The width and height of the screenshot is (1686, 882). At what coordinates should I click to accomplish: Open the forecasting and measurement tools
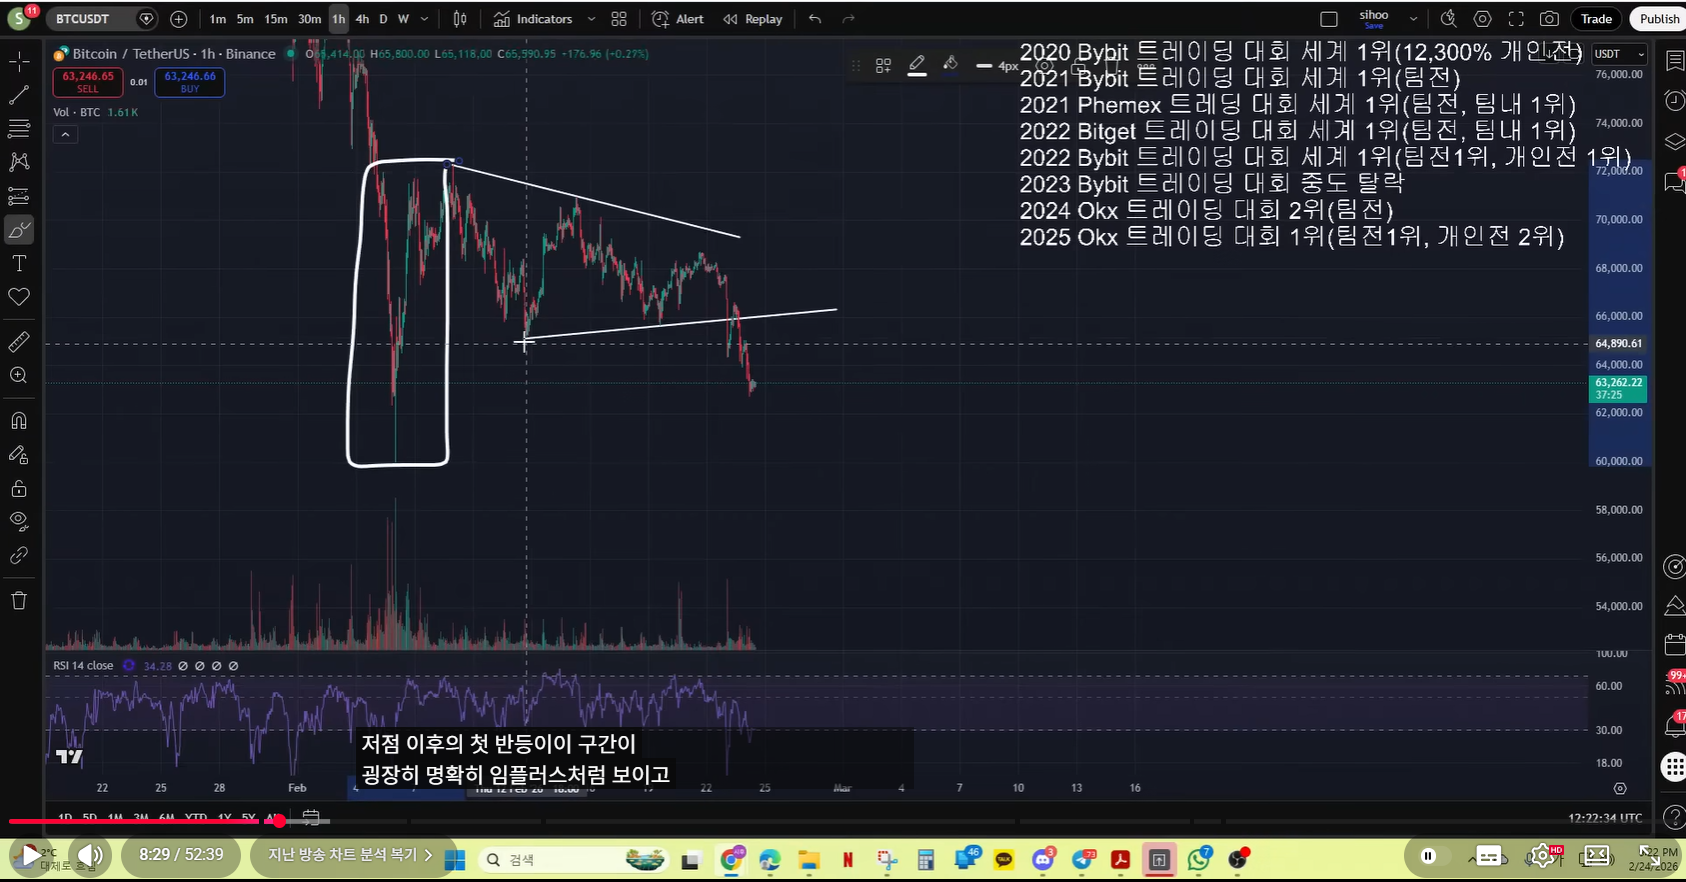19,196
